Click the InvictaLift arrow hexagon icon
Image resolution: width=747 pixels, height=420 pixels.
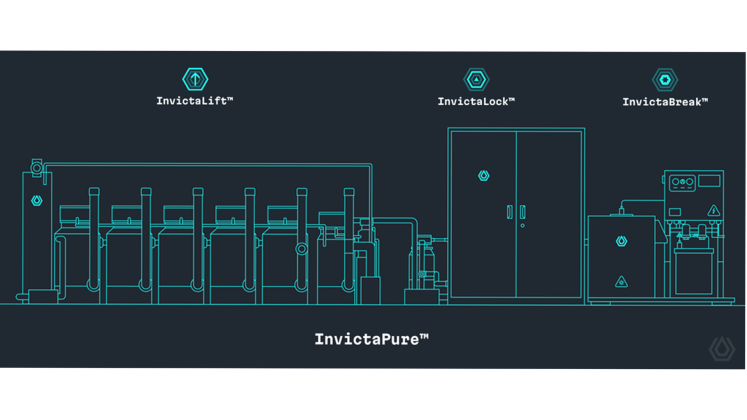coord(195,79)
